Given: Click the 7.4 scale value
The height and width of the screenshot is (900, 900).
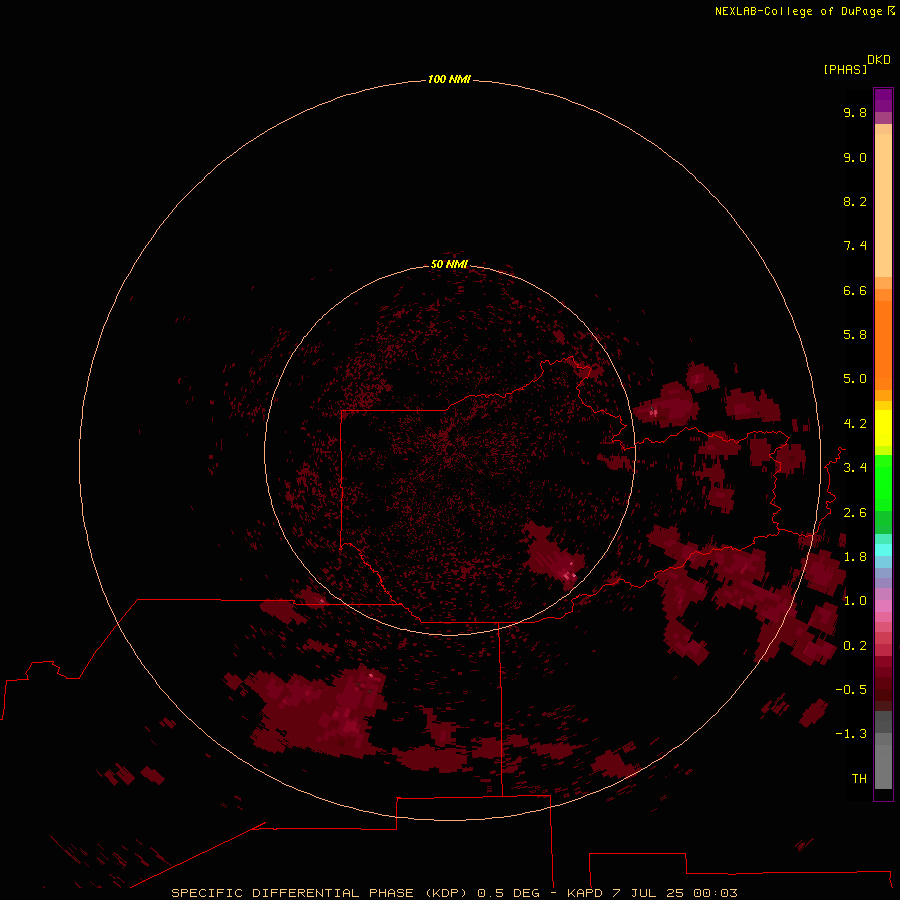Looking at the screenshot, I should 855,246.
